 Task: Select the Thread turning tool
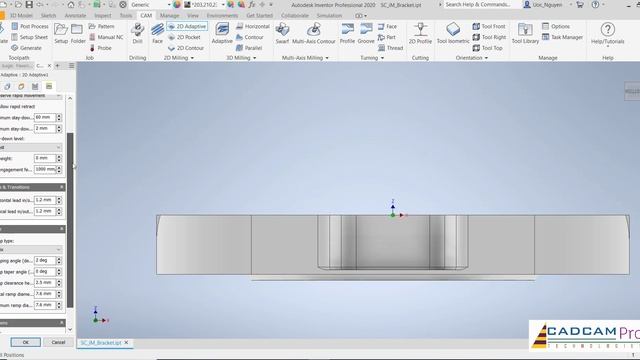391,48
